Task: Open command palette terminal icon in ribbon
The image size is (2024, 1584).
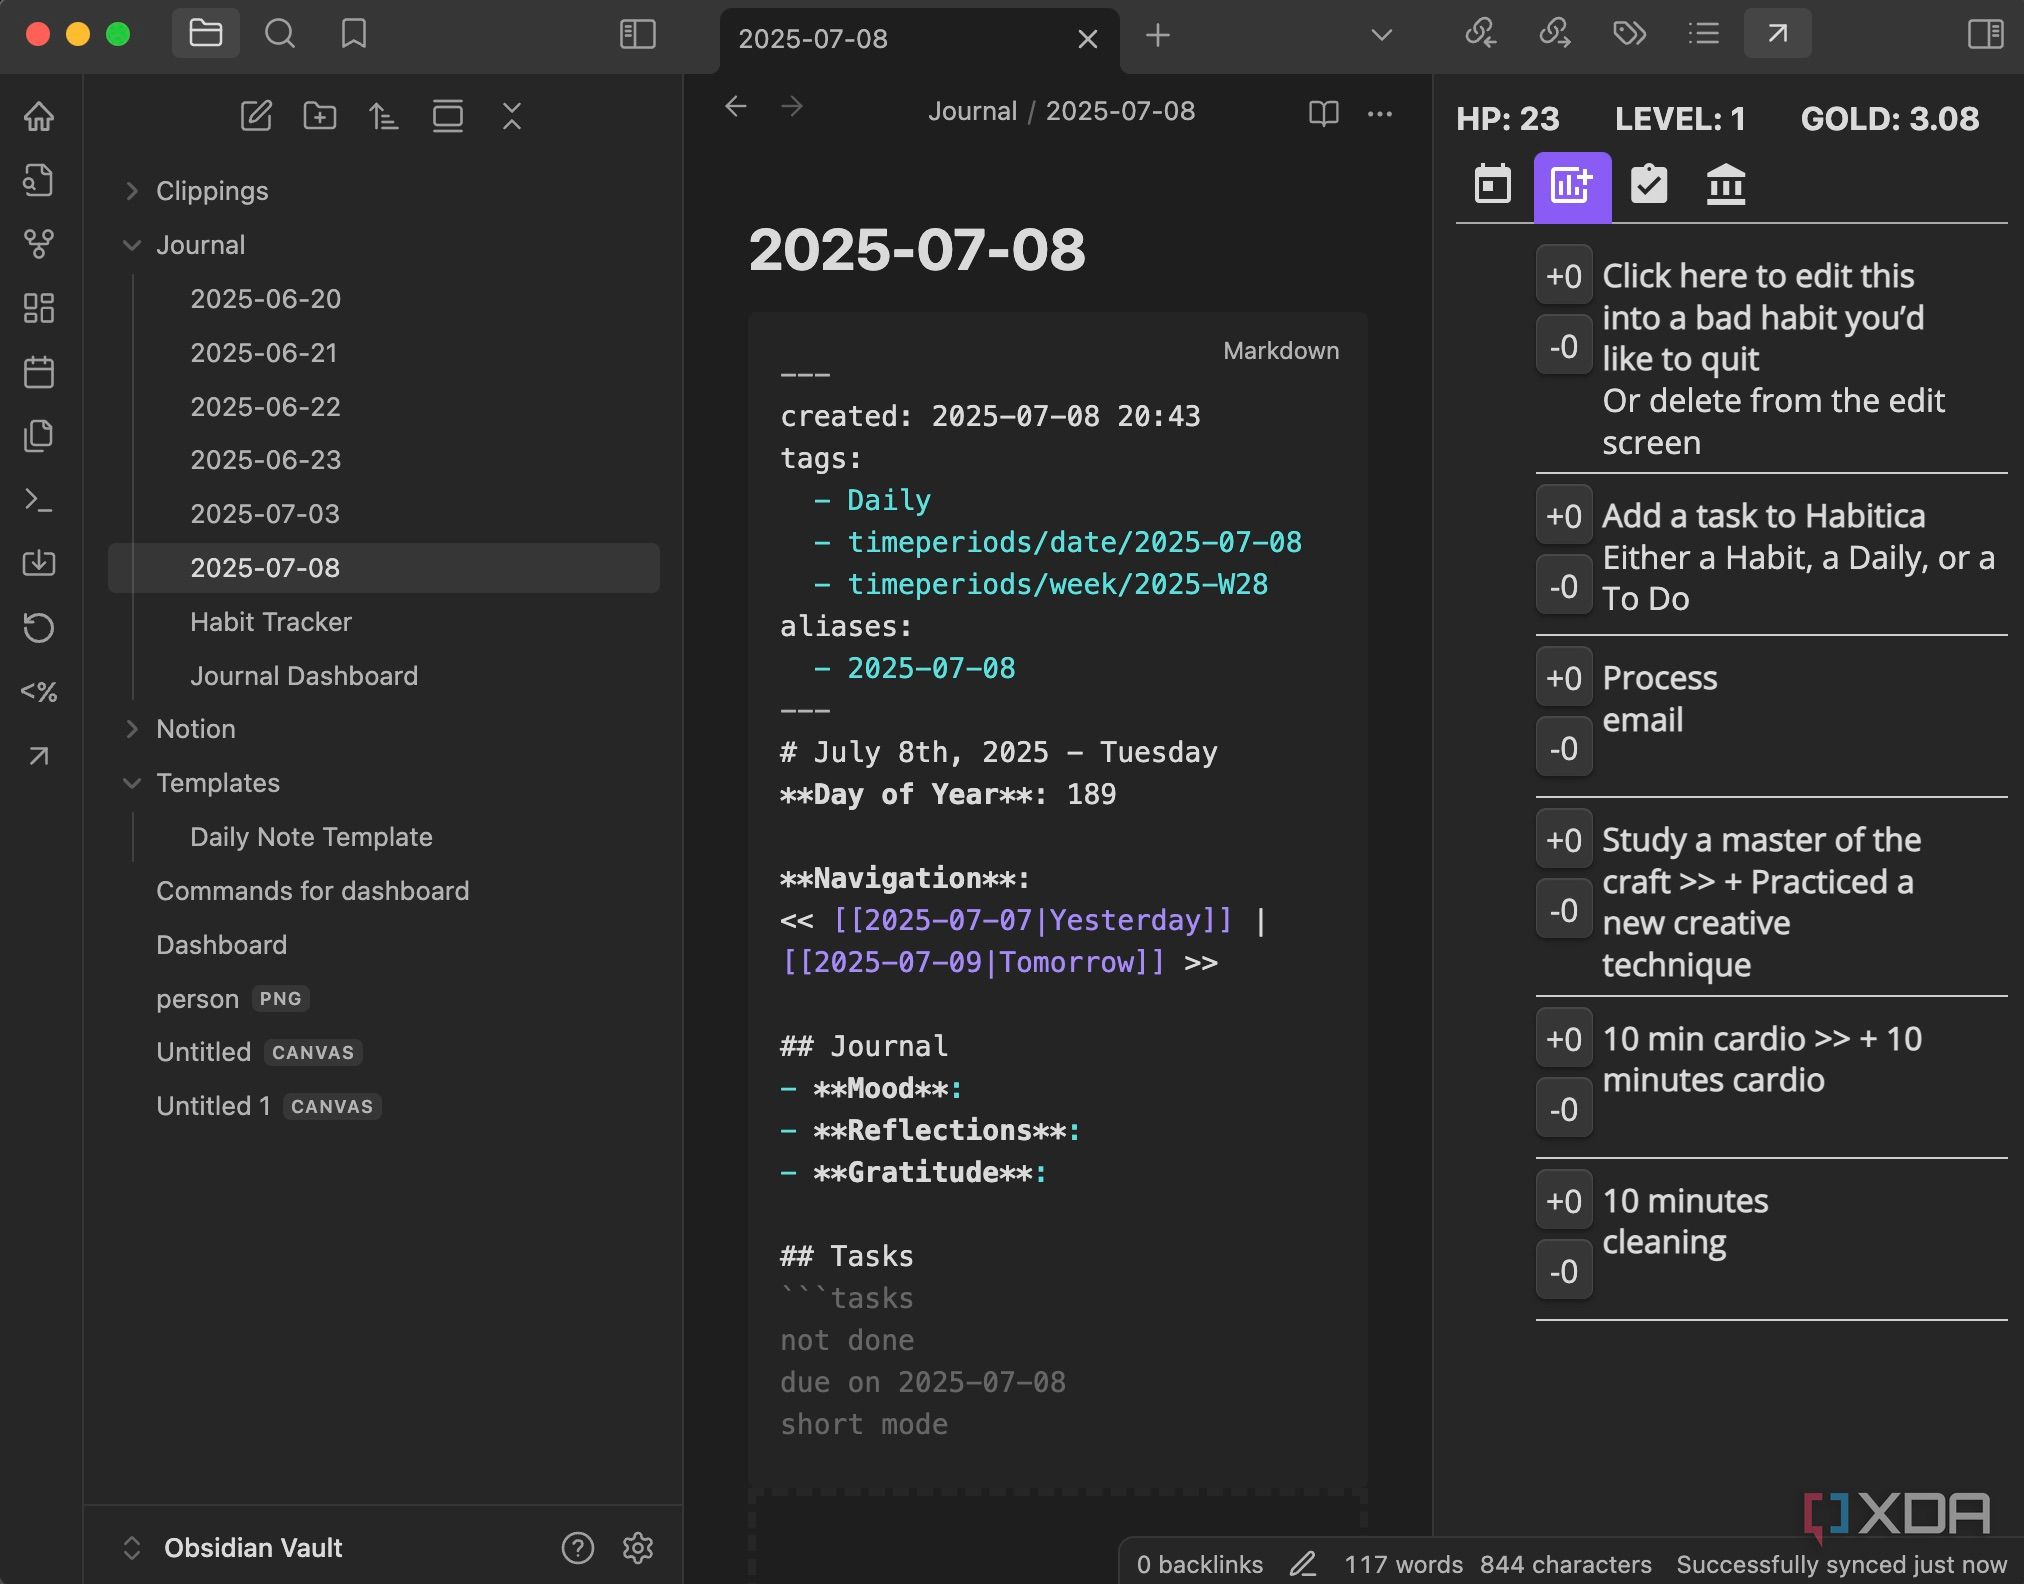Action: tap(39, 500)
